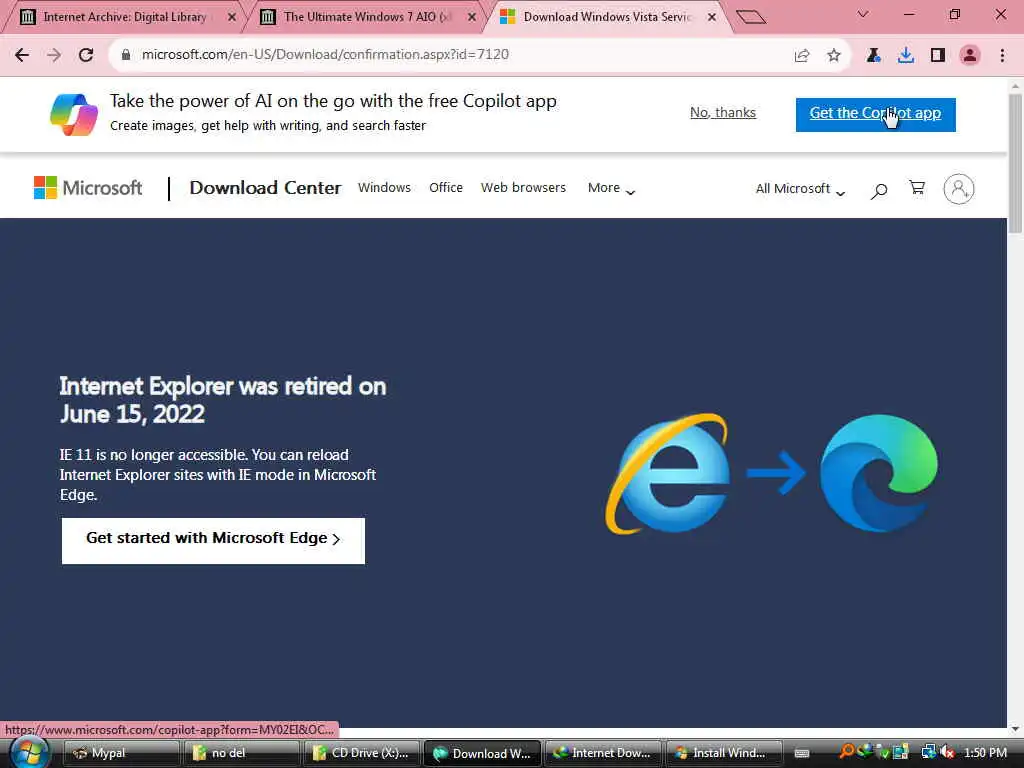This screenshot has height=768, width=1024.
Task: Open the Windows navigation item
Action: click(x=384, y=187)
